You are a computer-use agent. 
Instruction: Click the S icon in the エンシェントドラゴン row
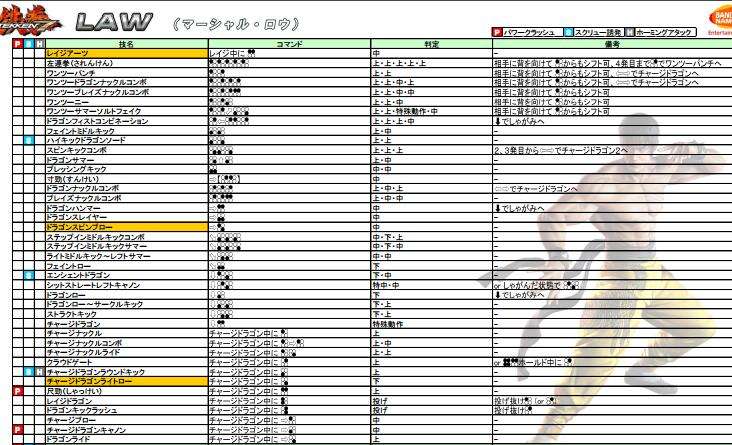point(29,275)
